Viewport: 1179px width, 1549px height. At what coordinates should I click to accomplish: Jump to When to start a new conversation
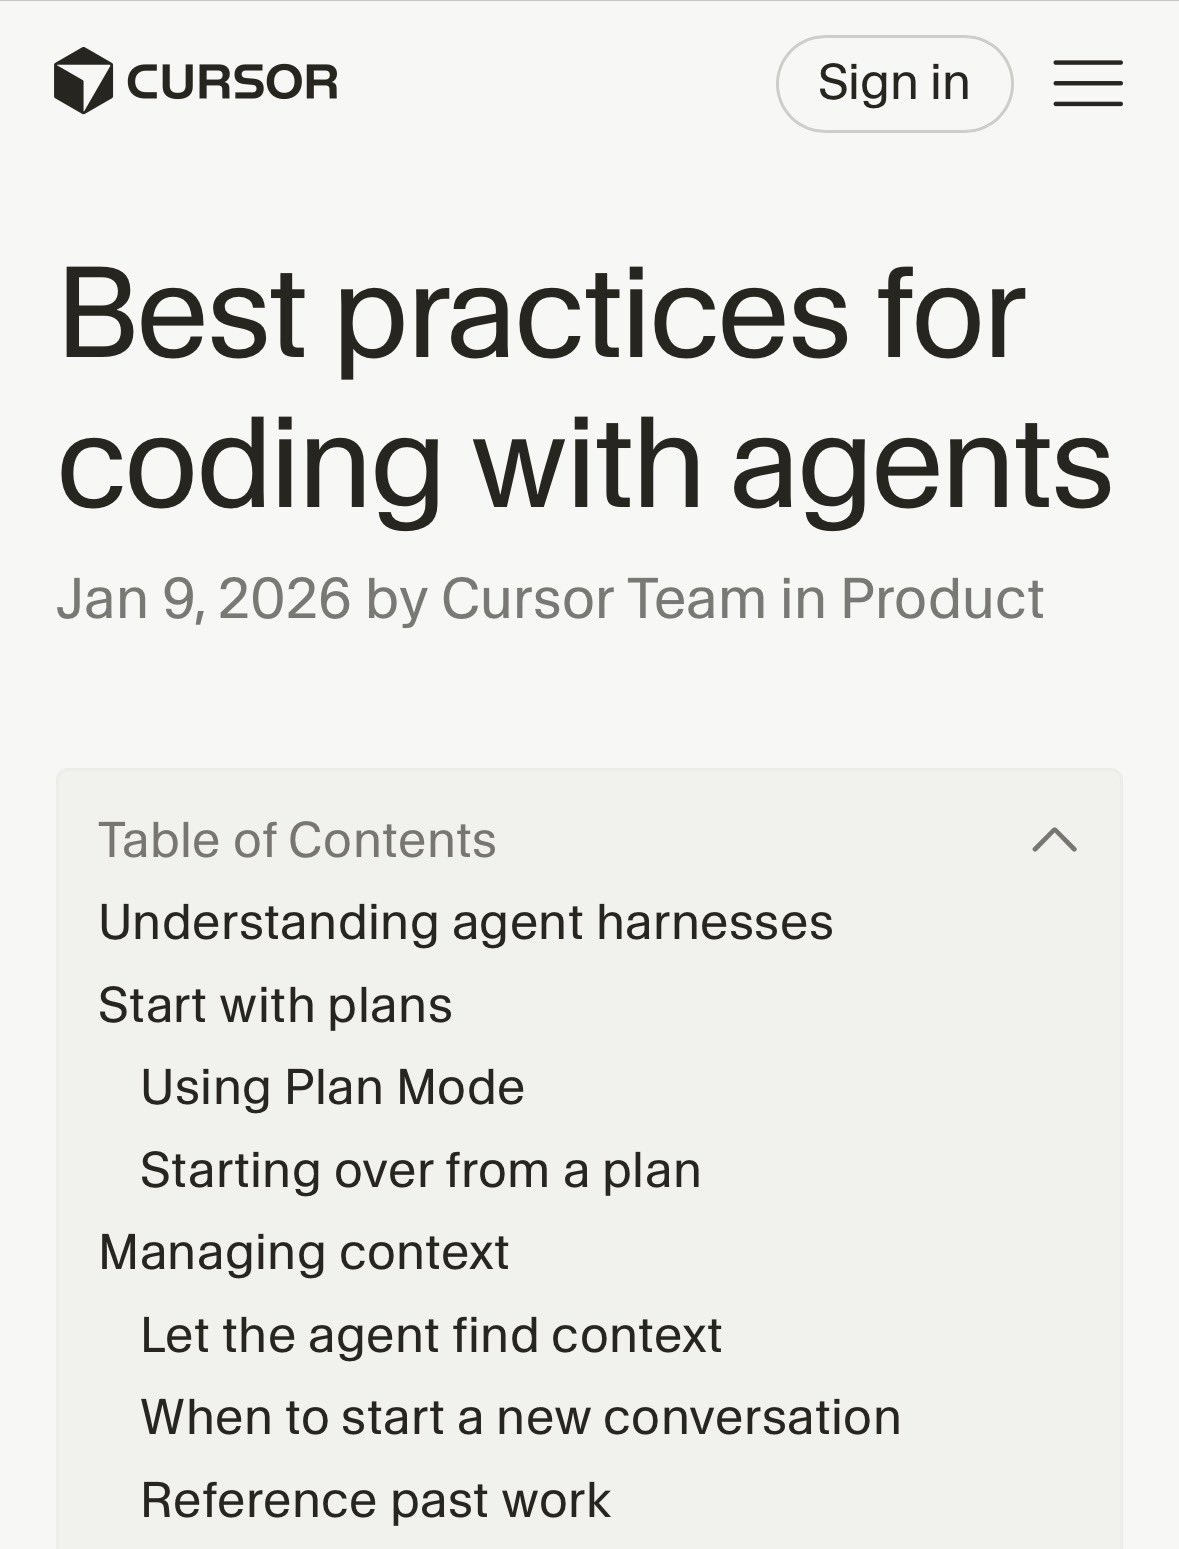520,1417
